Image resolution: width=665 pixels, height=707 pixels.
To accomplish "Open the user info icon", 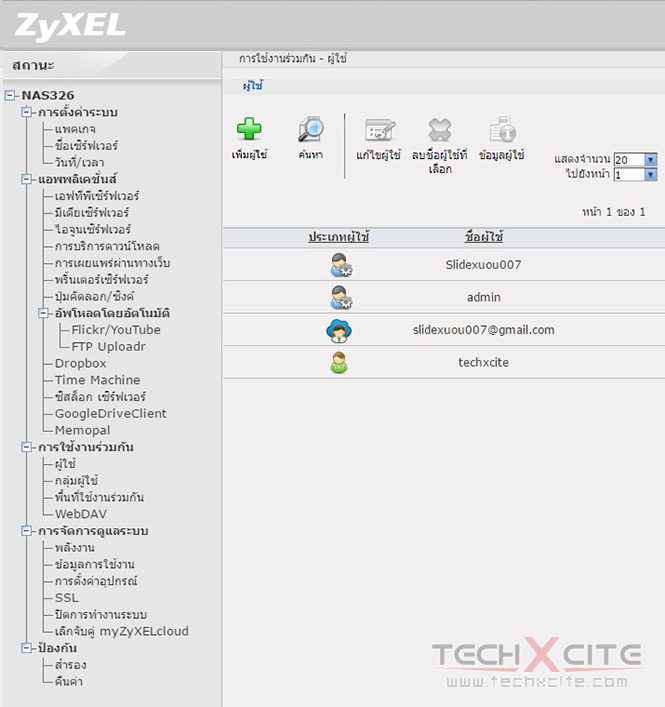I will (502, 130).
